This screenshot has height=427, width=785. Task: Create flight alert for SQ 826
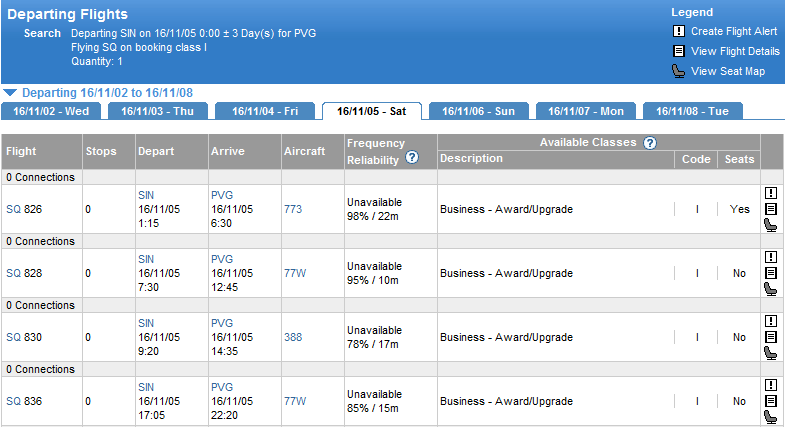point(770,194)
